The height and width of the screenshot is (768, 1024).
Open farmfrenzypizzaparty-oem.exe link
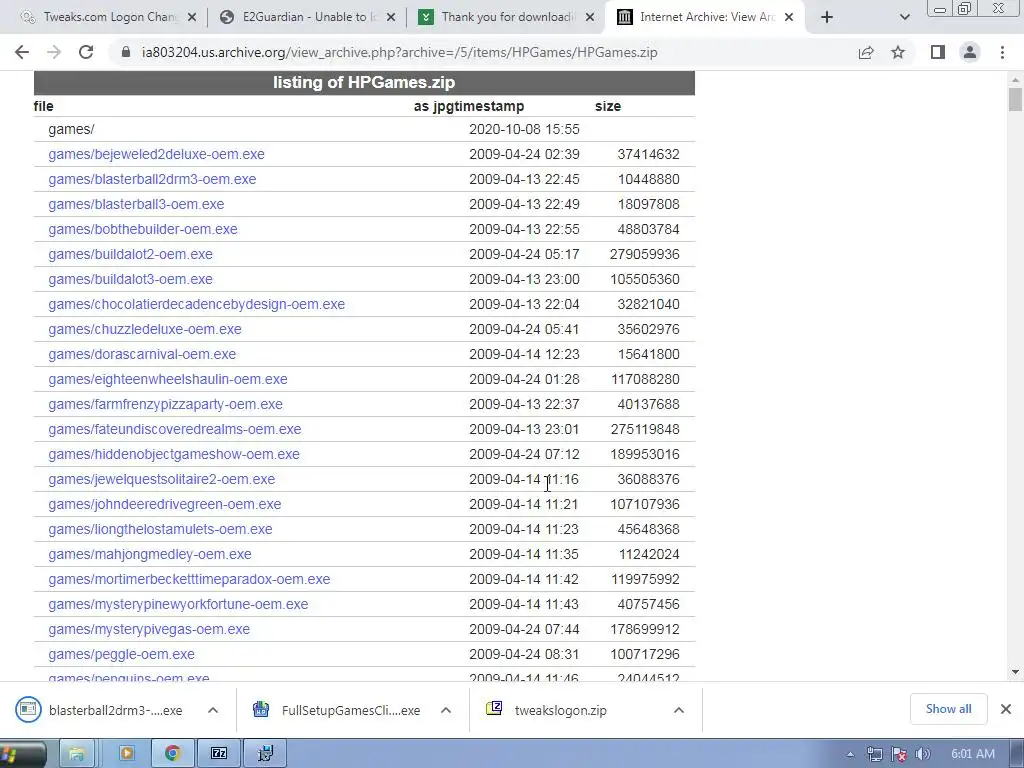165,404
